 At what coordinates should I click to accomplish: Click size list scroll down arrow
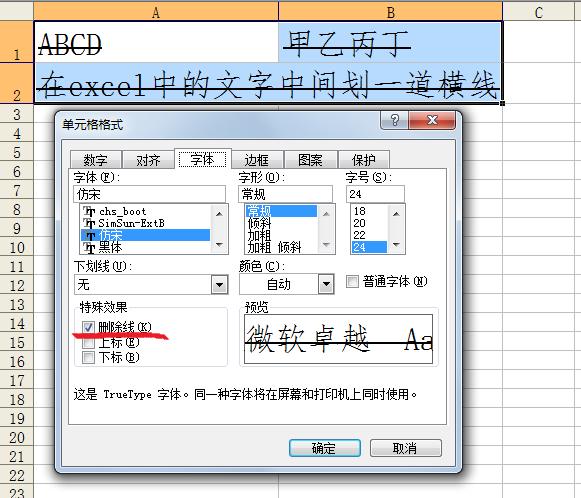point(396,245)
